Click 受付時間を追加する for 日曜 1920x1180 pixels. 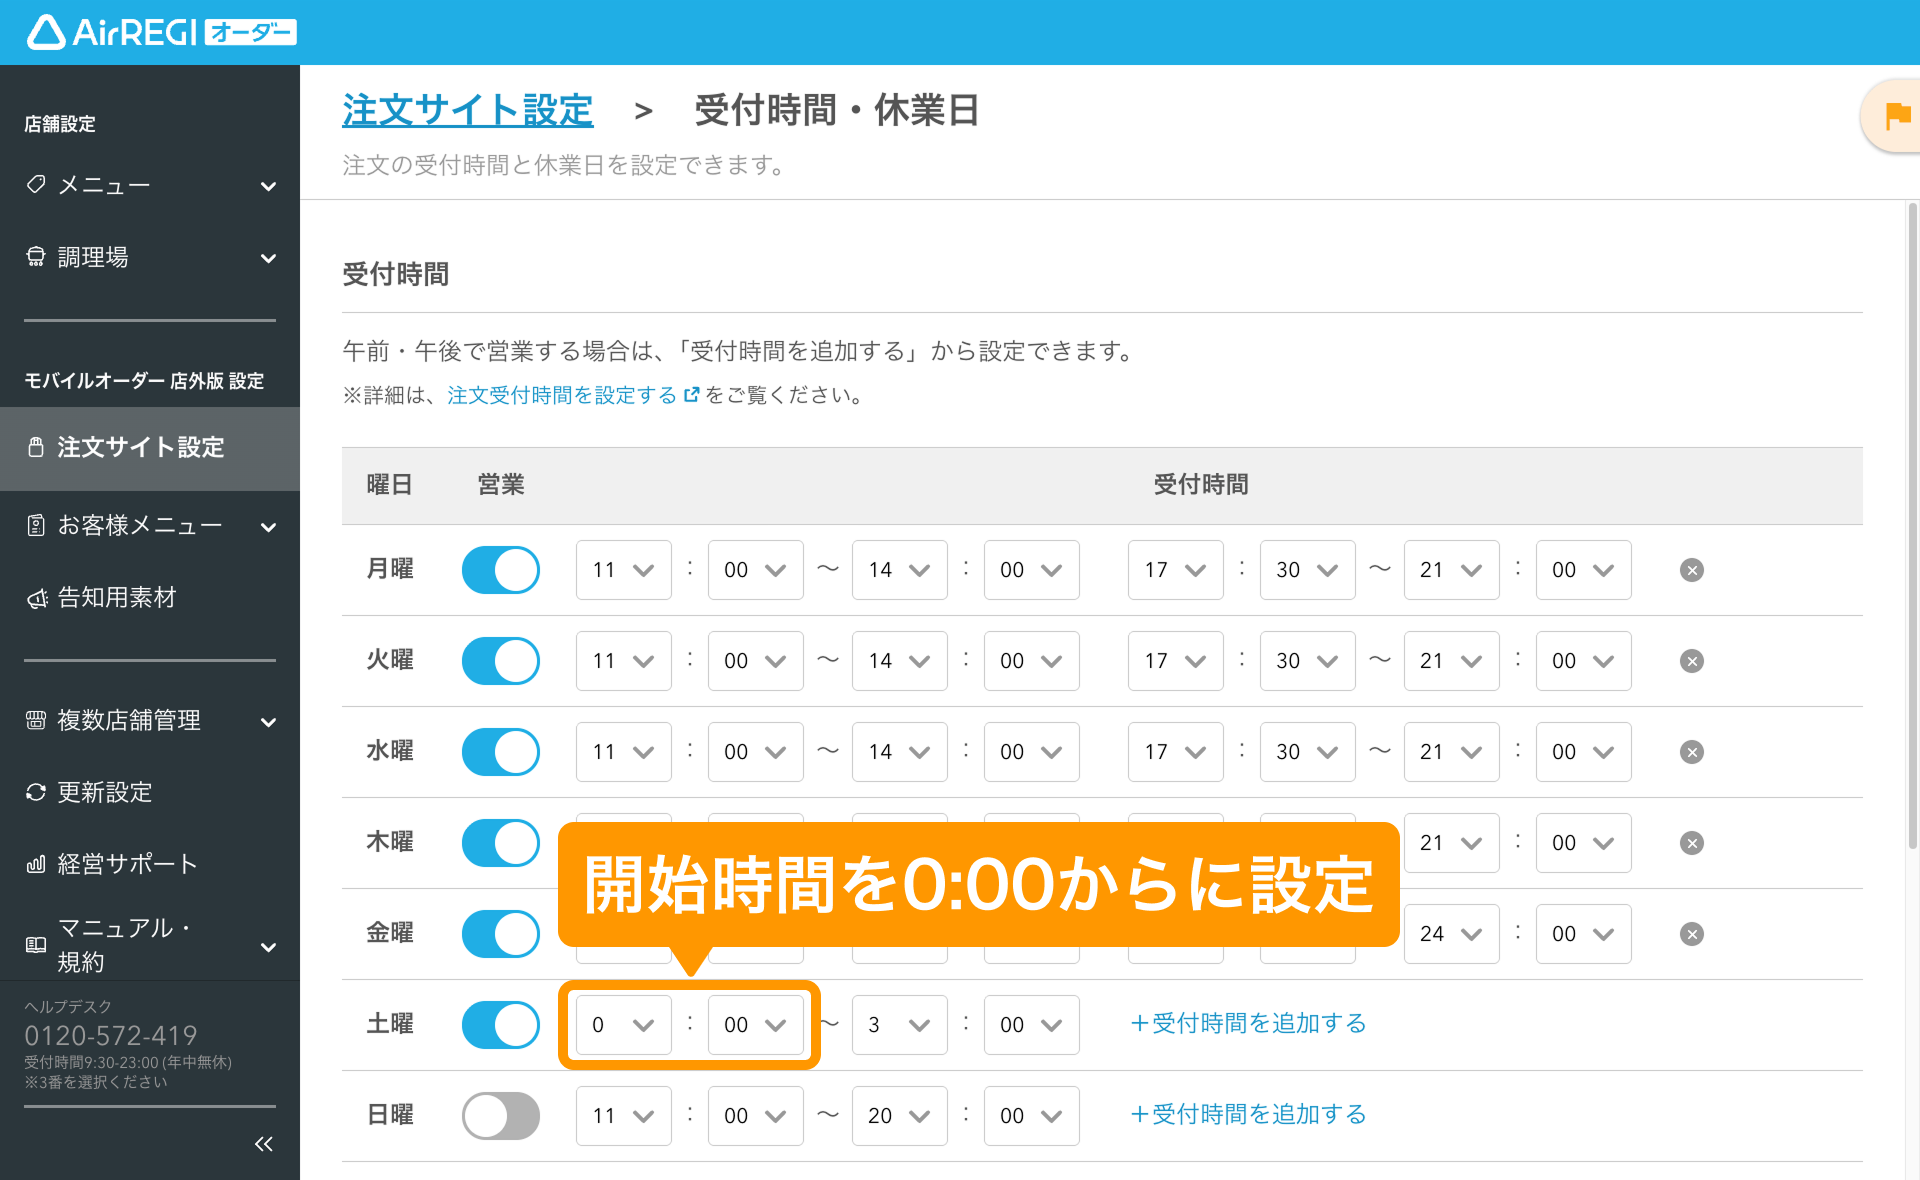coord(1248,1114)
